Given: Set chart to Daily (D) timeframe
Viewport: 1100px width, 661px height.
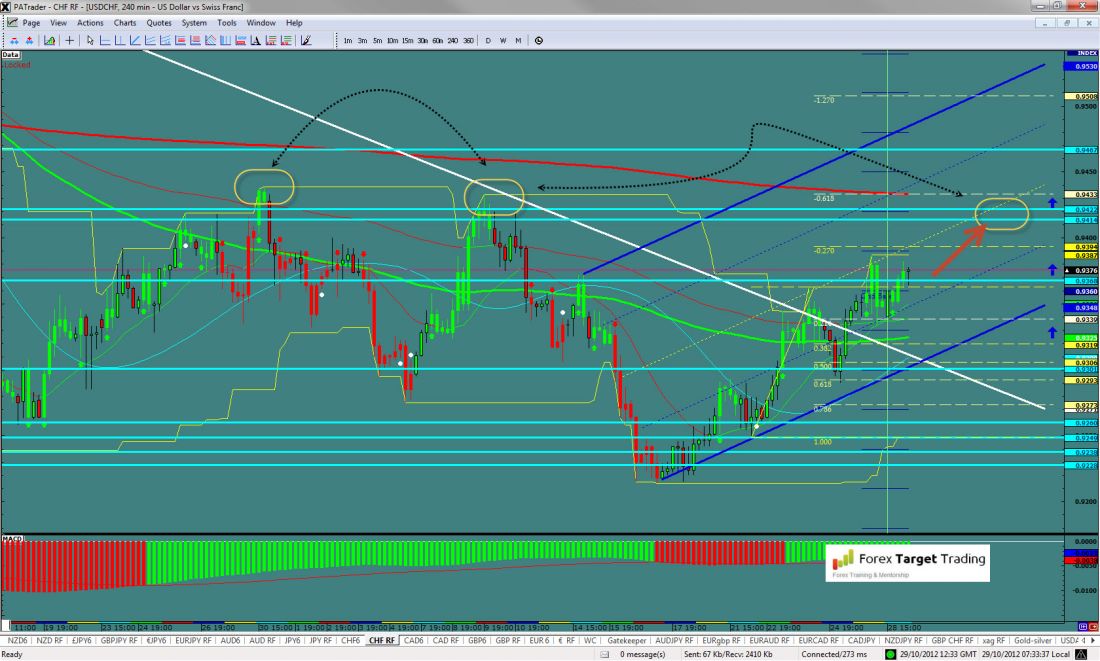Looking at the screenshot, I should pos(488,41).
